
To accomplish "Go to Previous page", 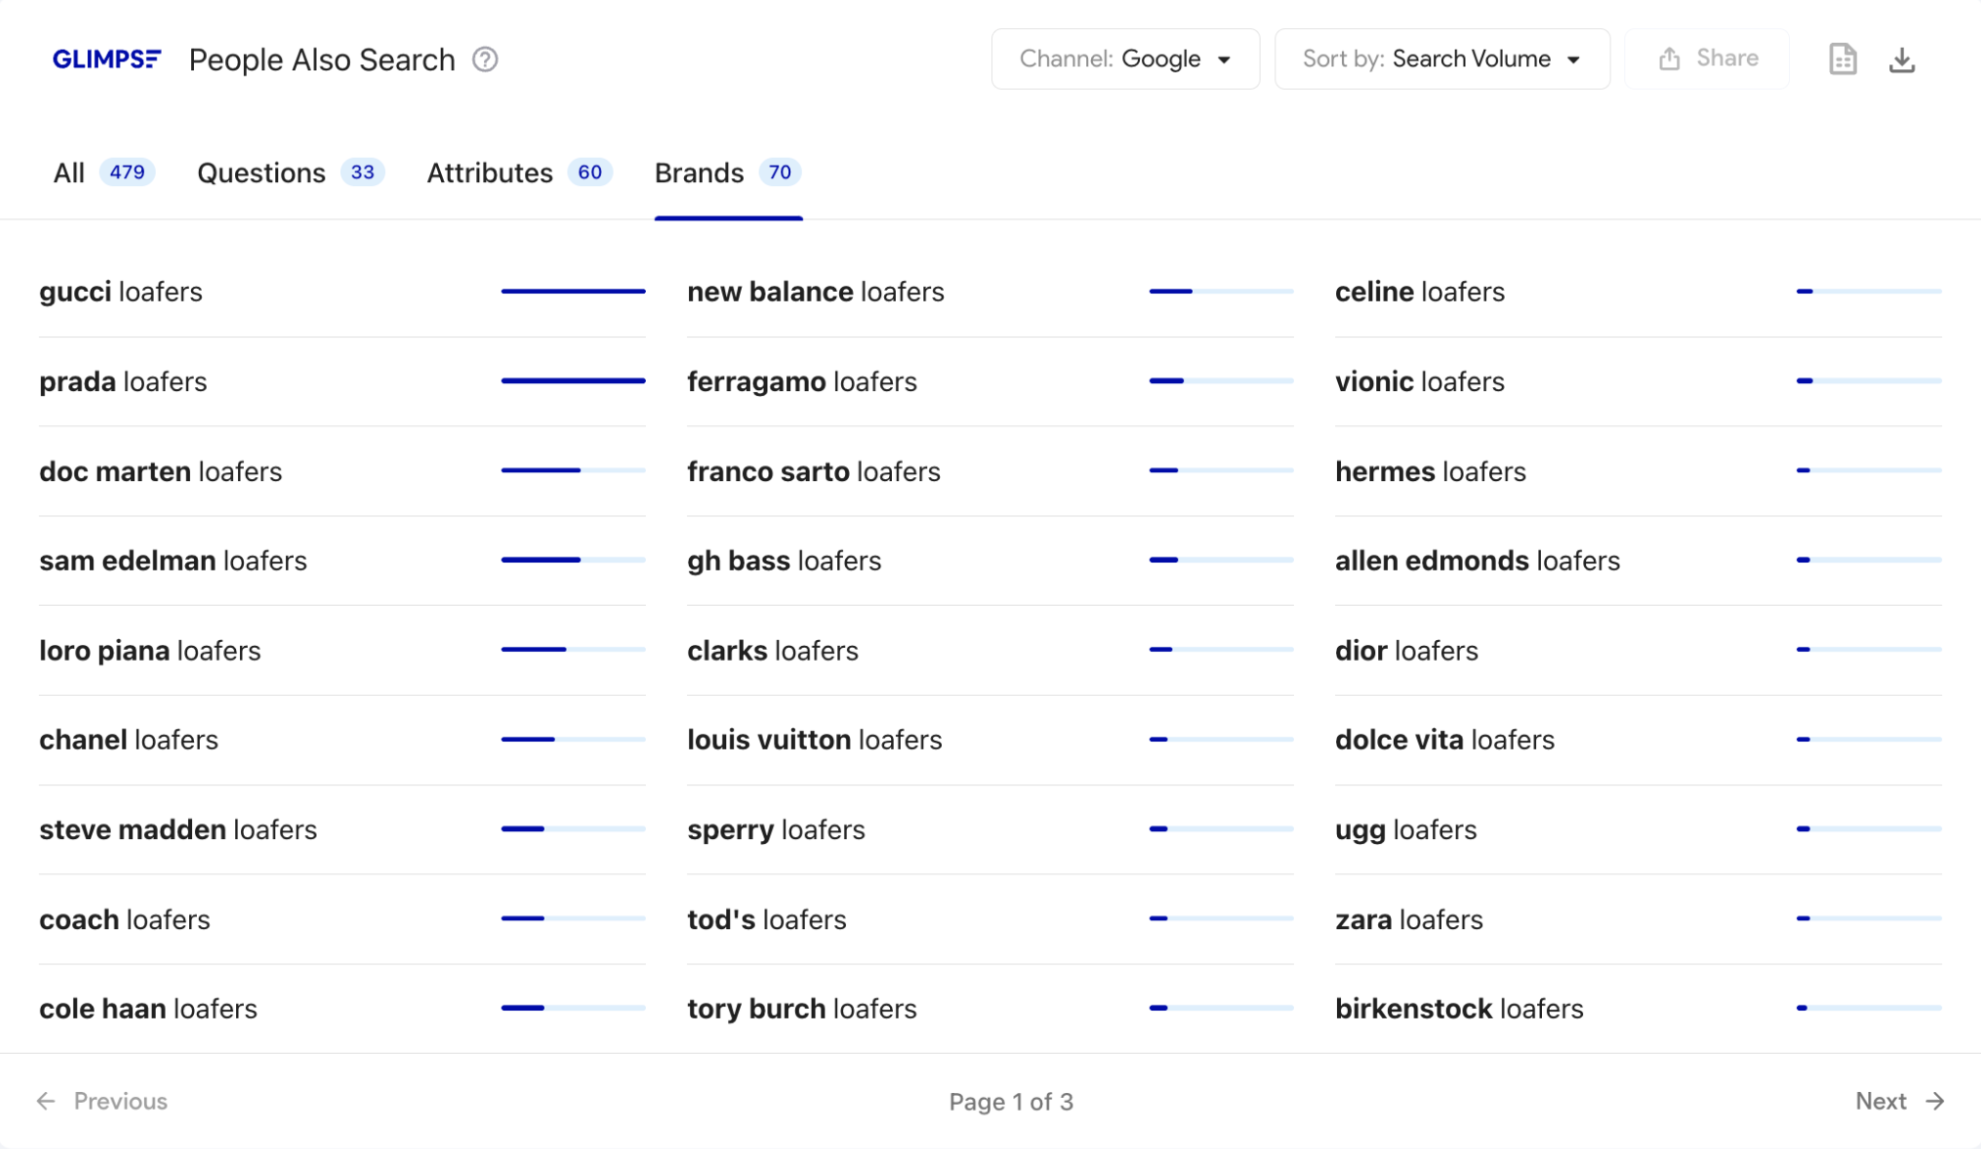I will pos(102,1101).
